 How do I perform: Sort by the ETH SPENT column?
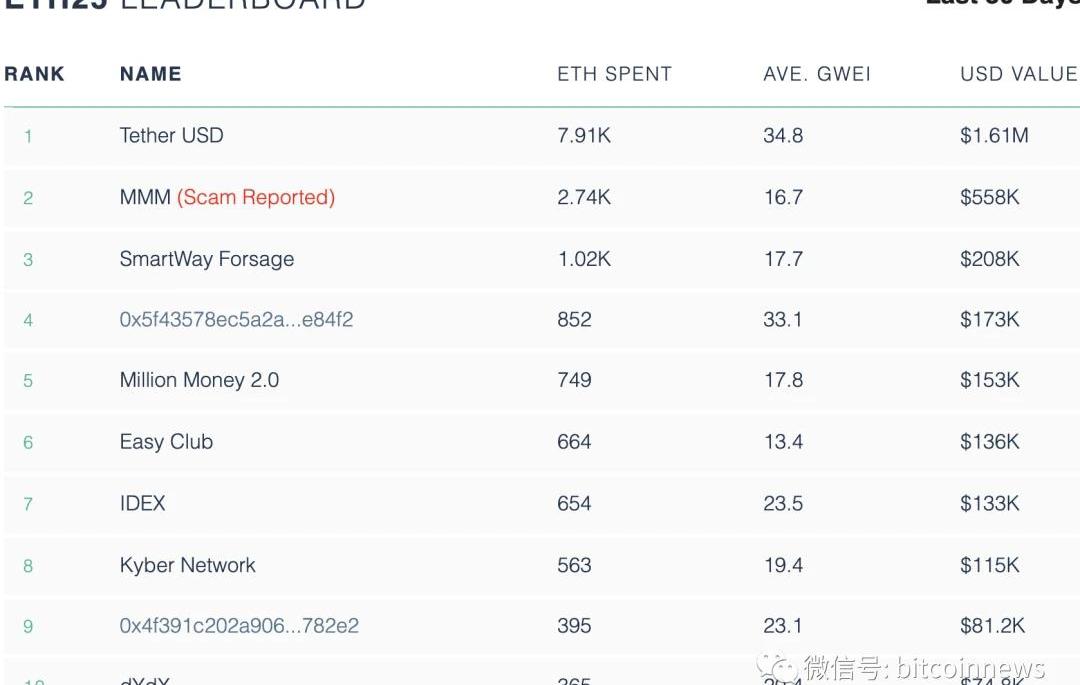point(614,74)
